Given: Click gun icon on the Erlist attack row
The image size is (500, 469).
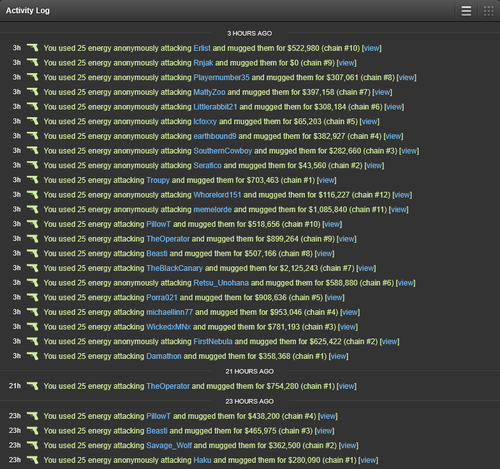Looking at the screenshot, I should [33, 48].
